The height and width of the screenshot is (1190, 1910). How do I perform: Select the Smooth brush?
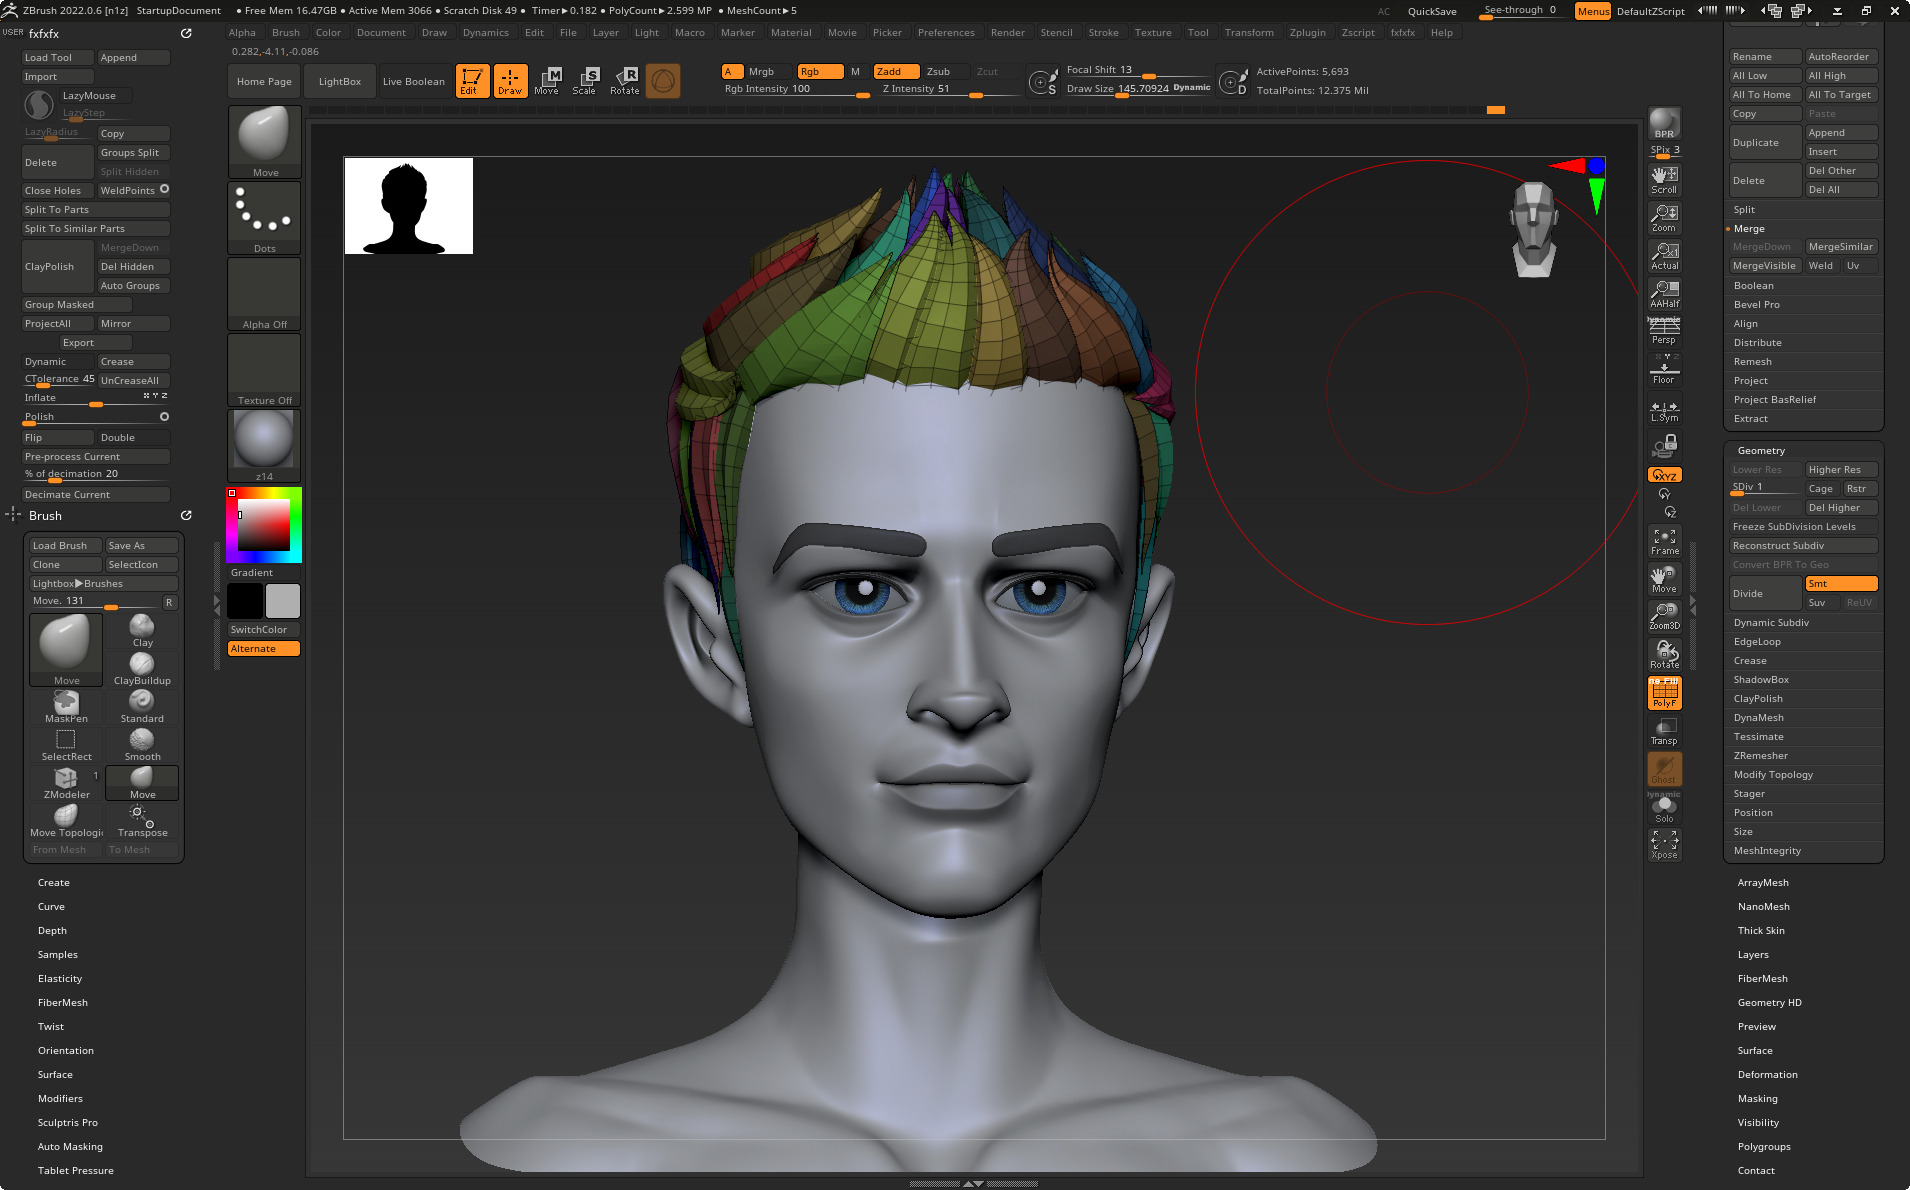click(142, 744)
